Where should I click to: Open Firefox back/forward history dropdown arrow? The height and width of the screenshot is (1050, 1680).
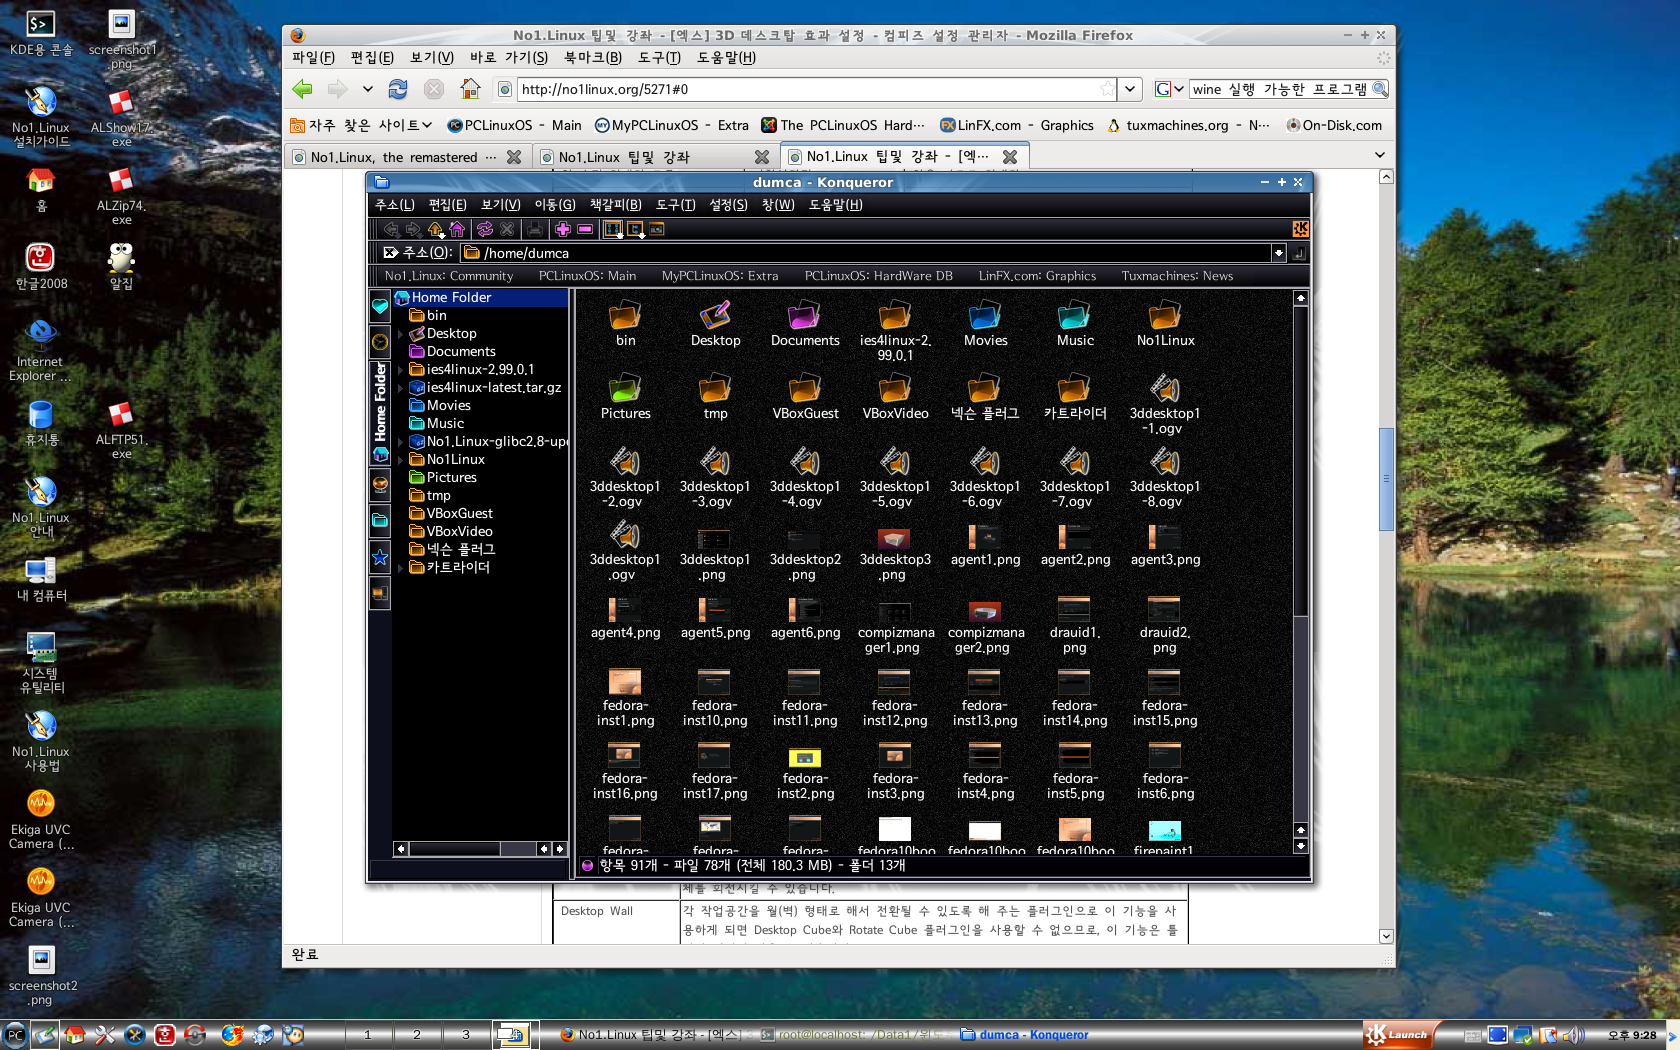pyautogui.click(x=368, y=89)
